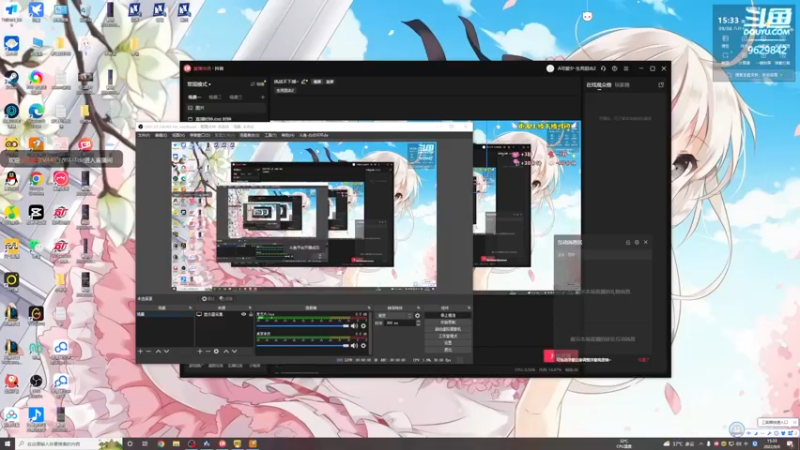Screen dimensions: 800x450
Task: Click the top button in OBS controls panel
Action: click(448, 315)
